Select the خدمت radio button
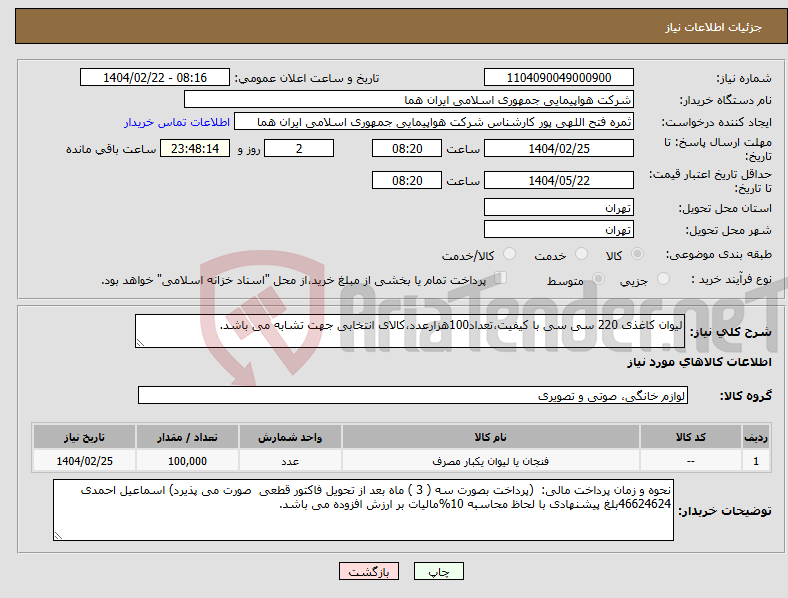This screenshot has width=788, height=598. tap(581, 254)
